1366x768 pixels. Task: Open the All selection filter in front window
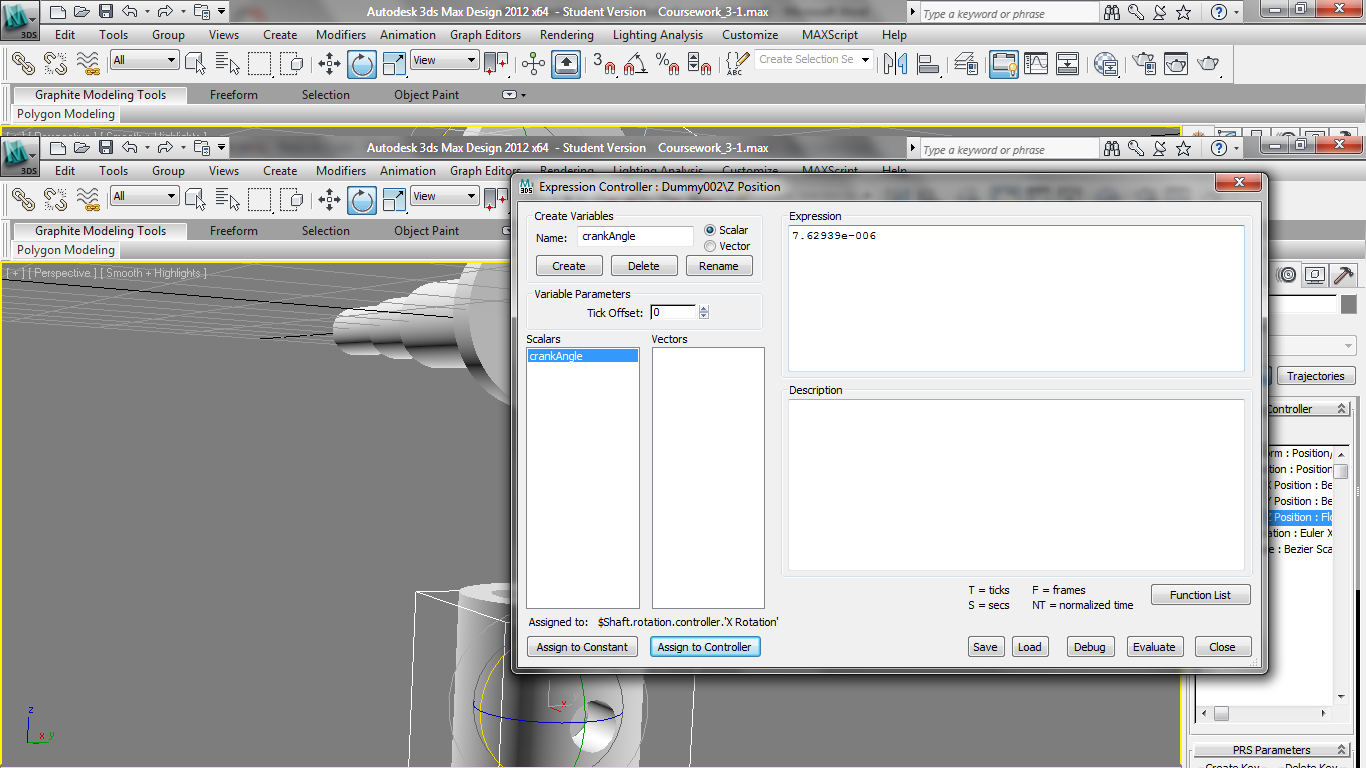pyautogui.click(x=144, y=196)
